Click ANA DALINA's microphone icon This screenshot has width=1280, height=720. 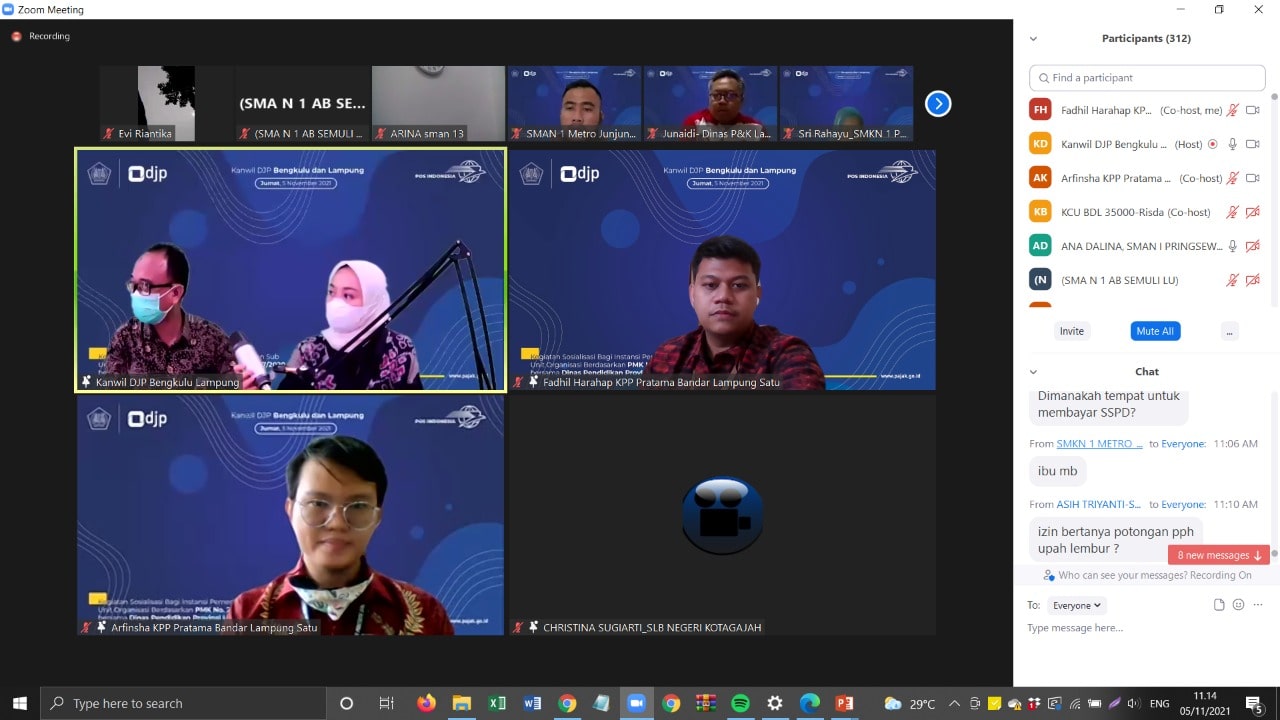click(1233, 246)
